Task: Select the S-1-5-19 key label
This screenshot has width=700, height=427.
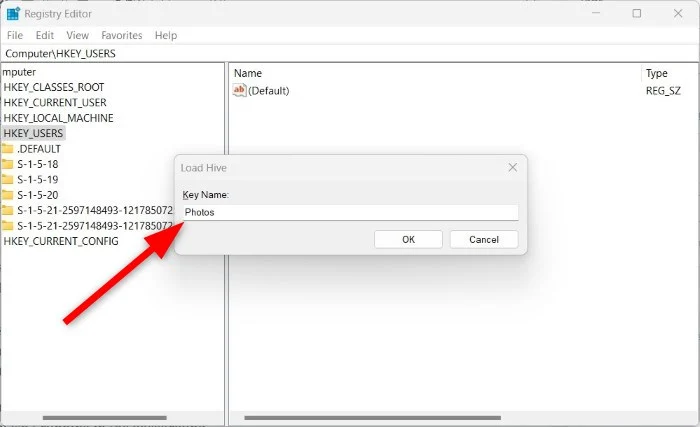Action: [38, 180]
